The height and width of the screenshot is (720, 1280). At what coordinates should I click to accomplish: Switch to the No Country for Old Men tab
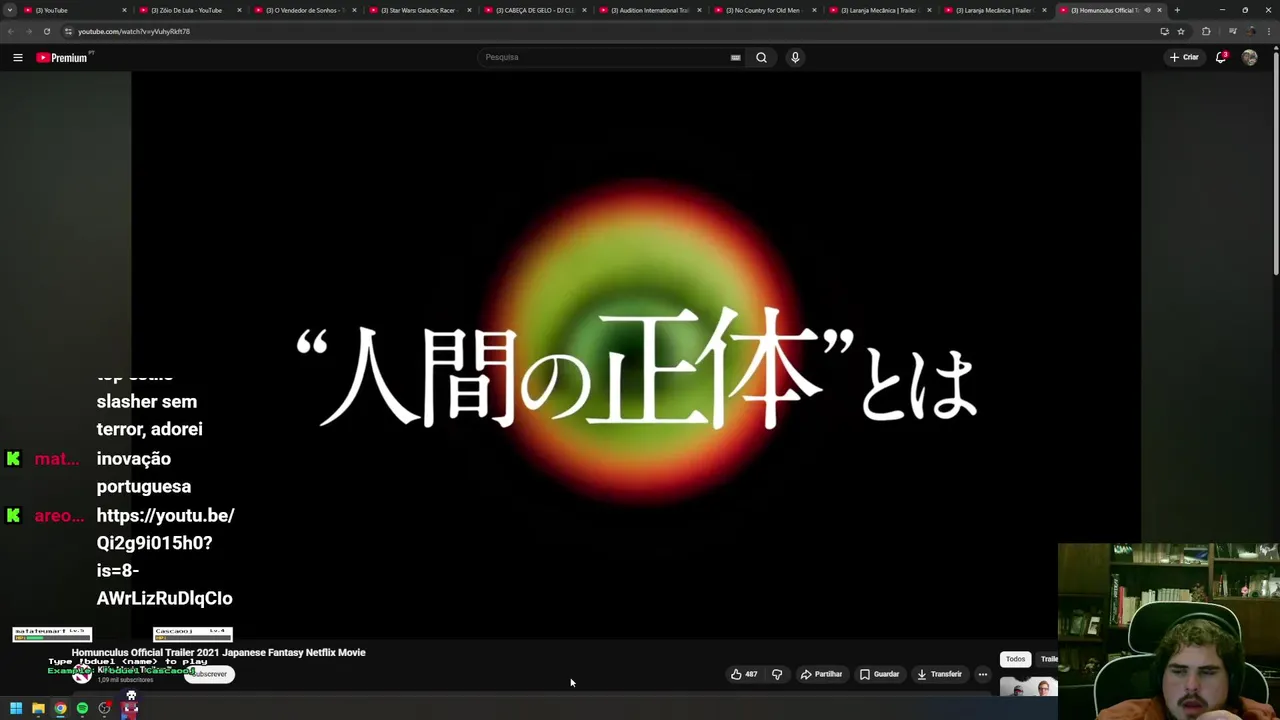pos(763,10)
